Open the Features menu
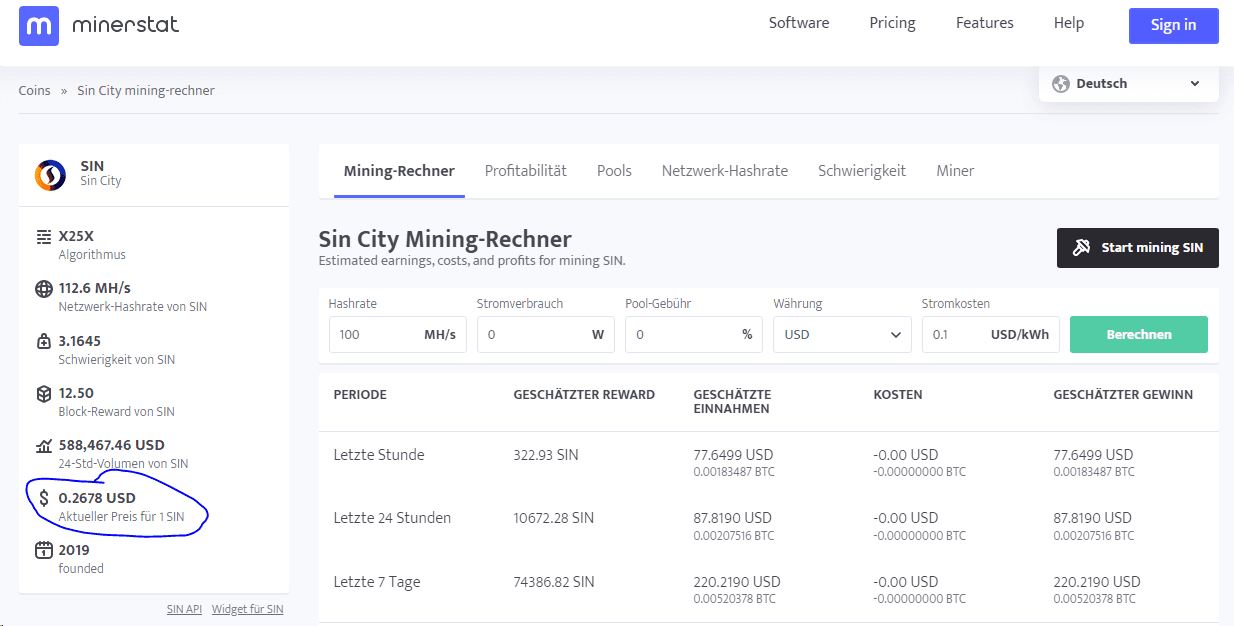The height and width of the screenshot is (626, 1234). tap(985, 23)
